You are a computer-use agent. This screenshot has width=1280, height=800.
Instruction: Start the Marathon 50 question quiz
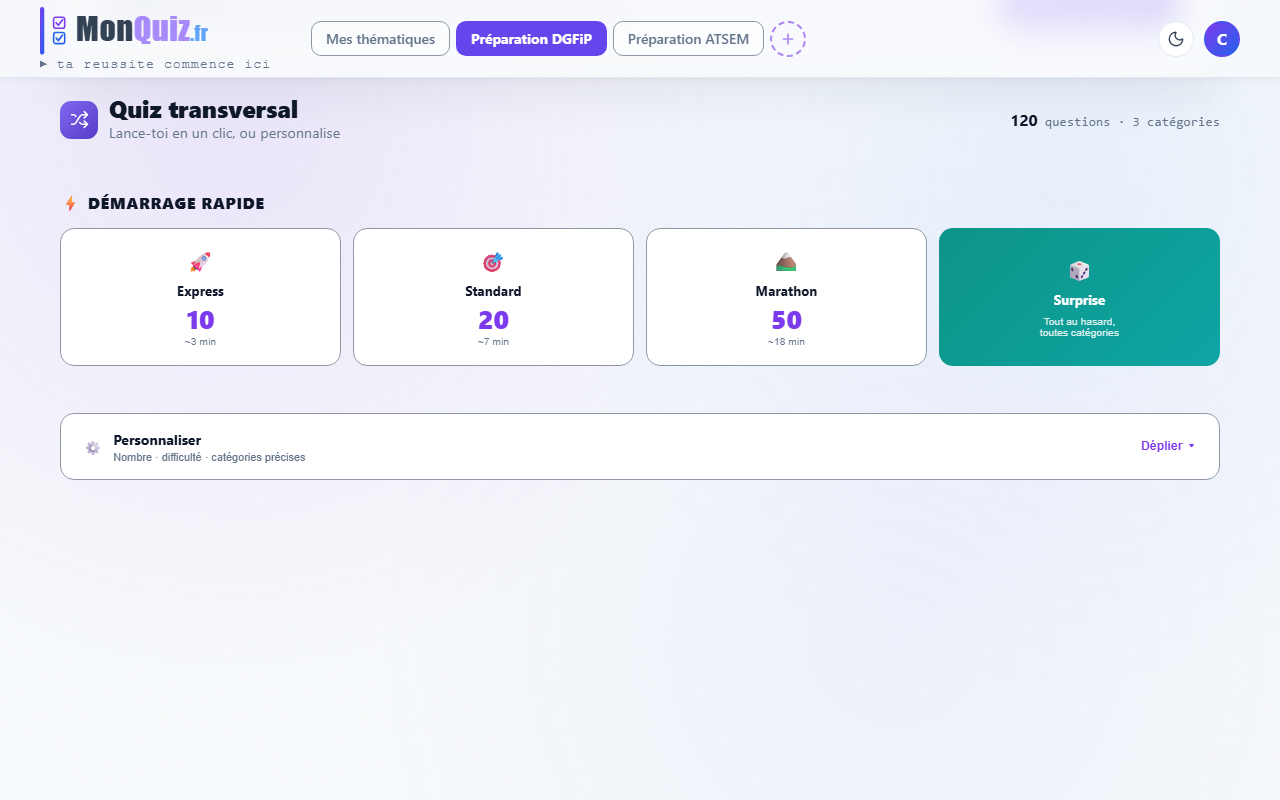[x=786, y=297]
